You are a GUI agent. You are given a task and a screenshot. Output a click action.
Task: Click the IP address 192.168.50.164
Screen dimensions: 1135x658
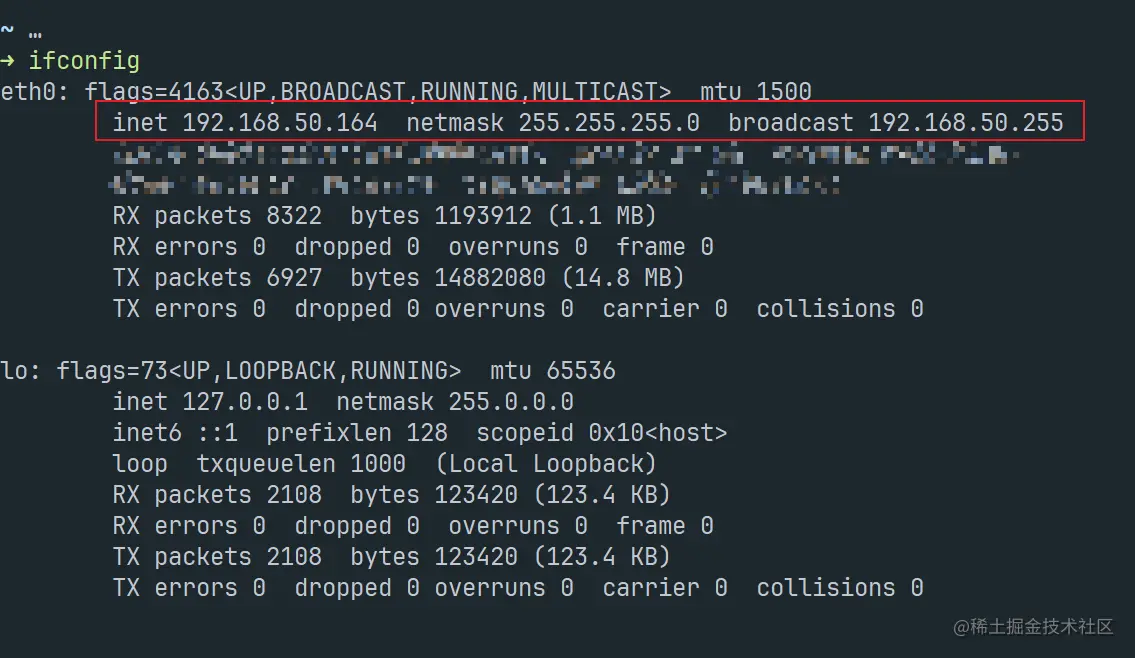click(279, 123)
